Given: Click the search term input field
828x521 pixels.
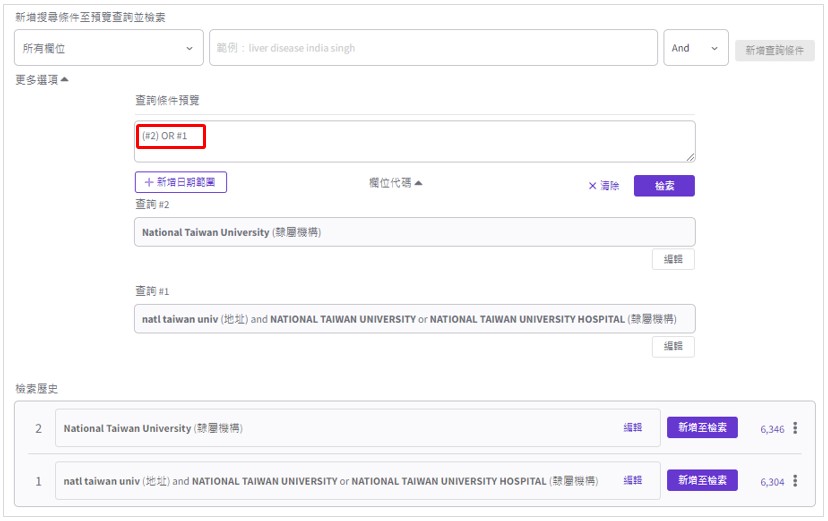Looking at the screenshot, I should [x=433, y=48].
